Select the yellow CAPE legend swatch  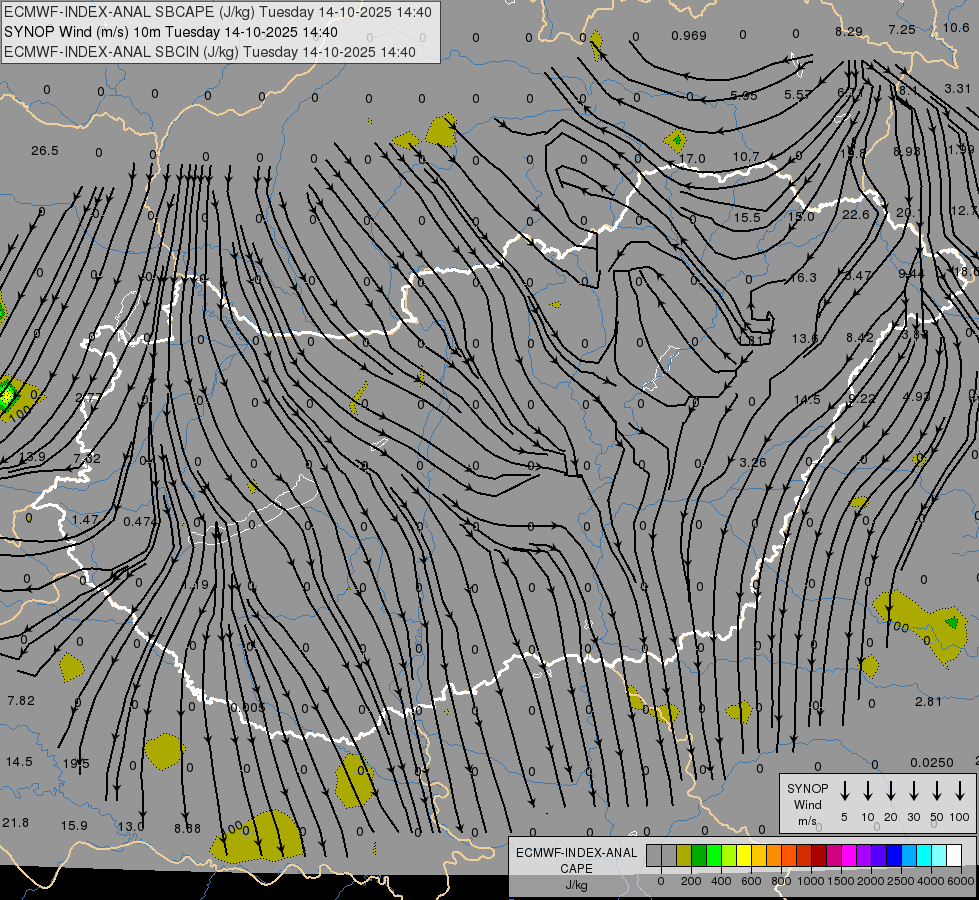click(744, 856)
